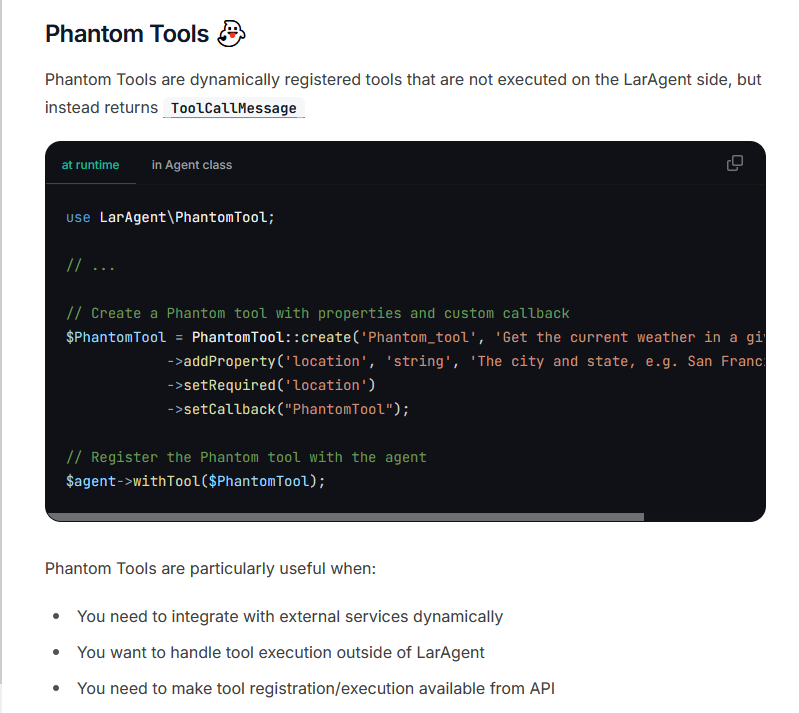
Task: Click the '$agent->withTool($PhantomTool);' line
Action: coord(195,481)
